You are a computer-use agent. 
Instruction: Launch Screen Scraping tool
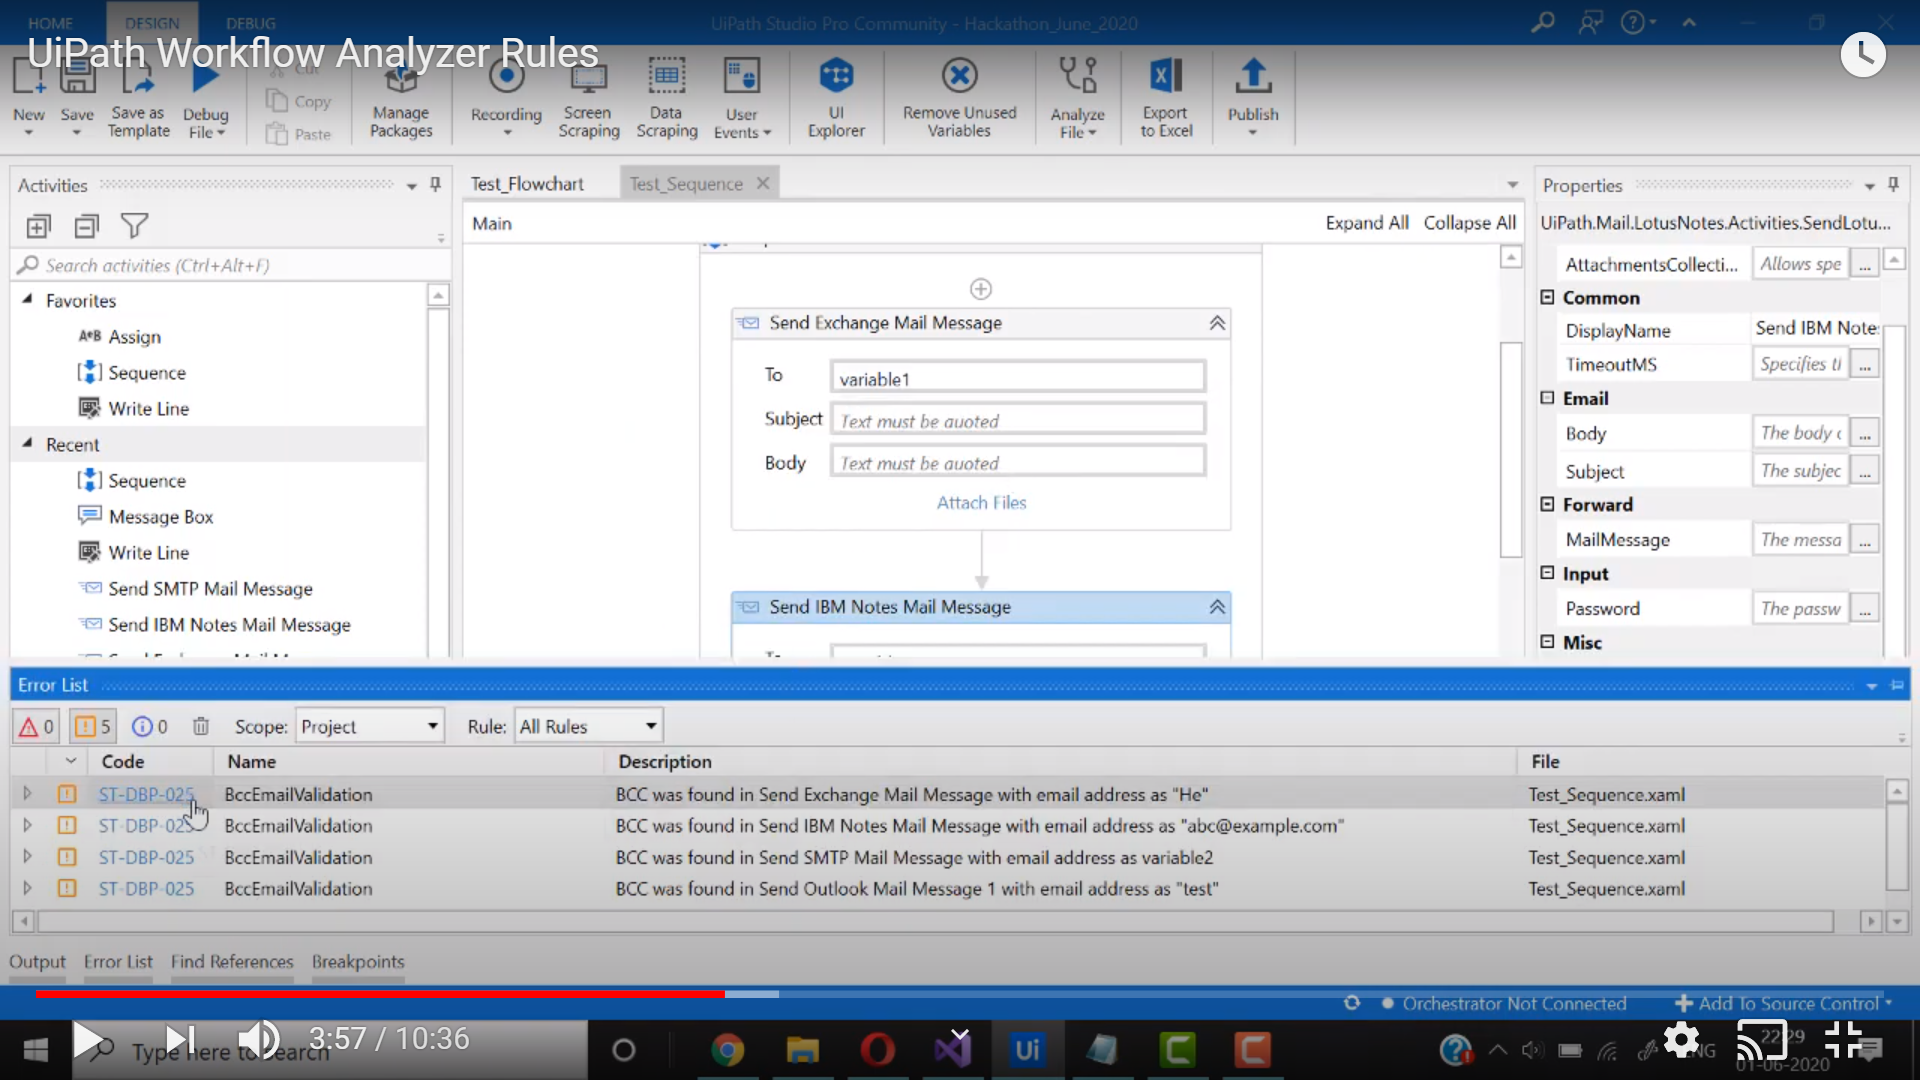coord(588,98)
